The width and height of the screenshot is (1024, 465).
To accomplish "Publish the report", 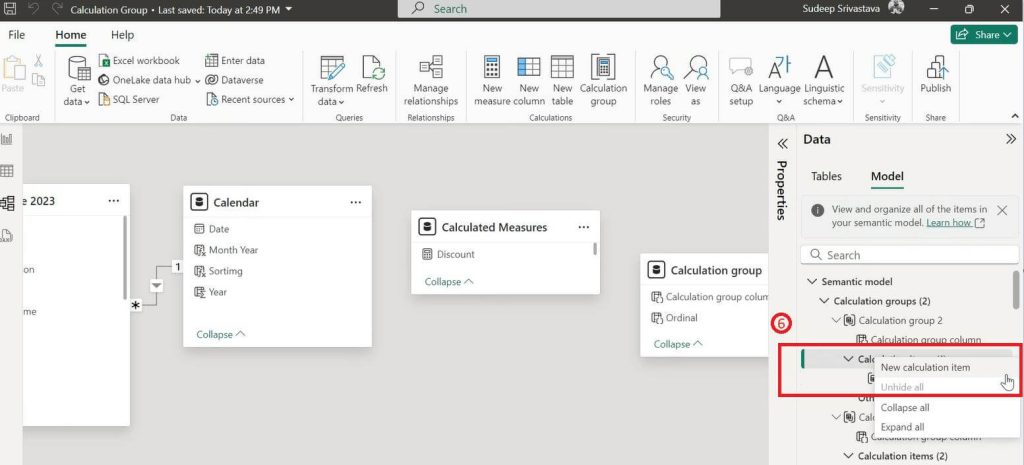I will point(936,75).
